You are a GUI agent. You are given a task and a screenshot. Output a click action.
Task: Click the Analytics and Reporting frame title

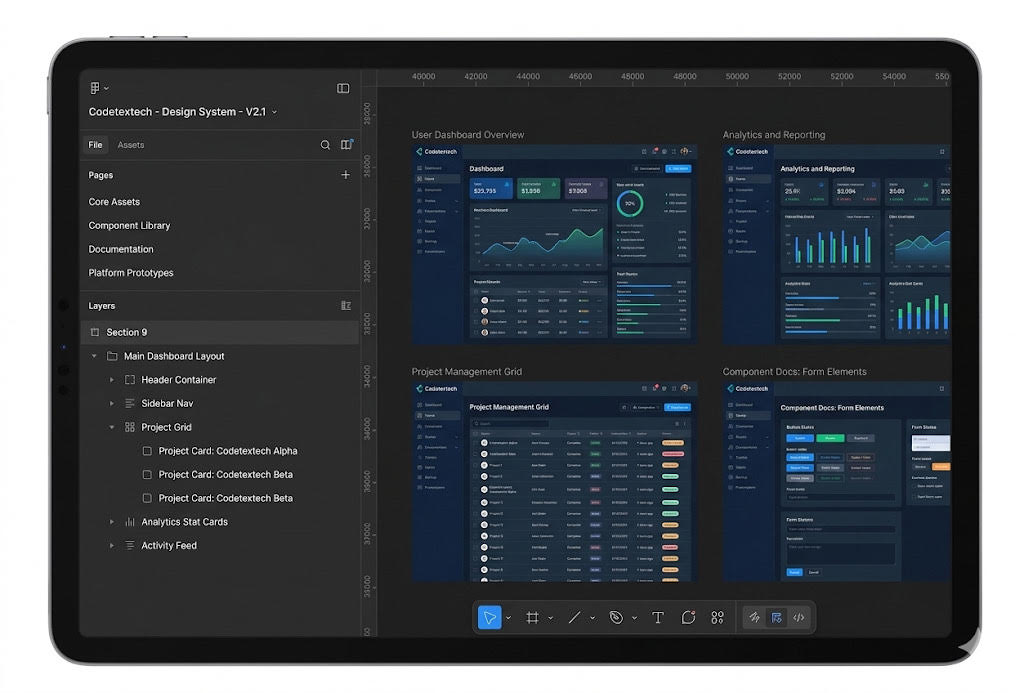tap(774, 135)
